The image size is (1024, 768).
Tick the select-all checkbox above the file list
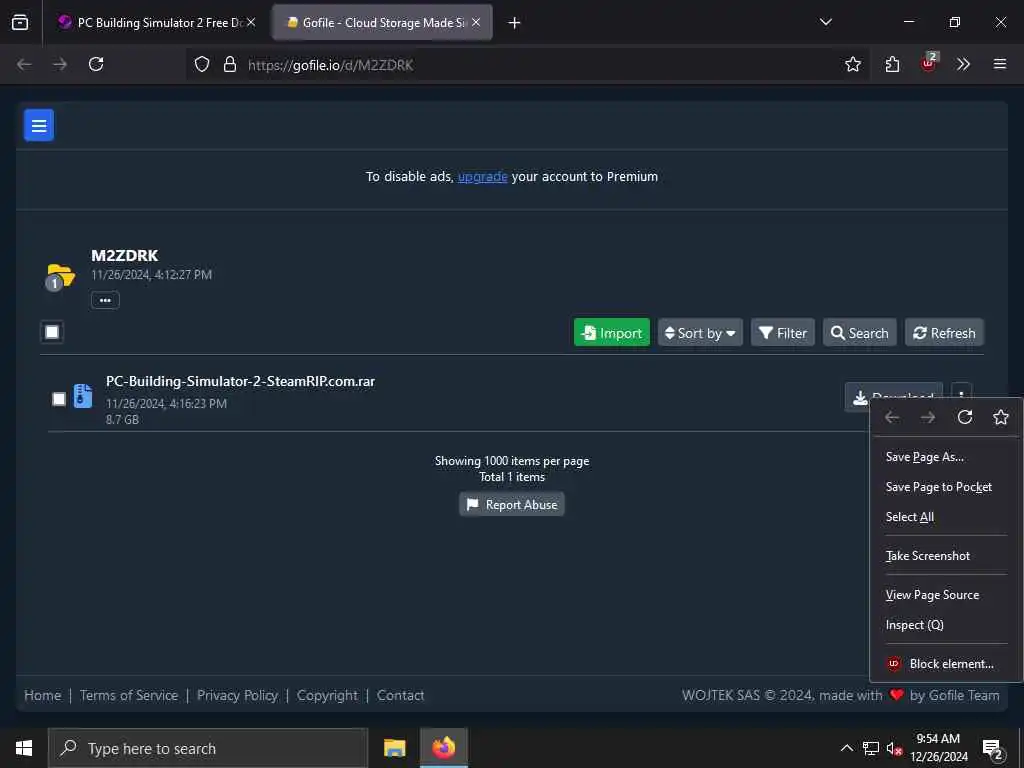click(x=52, y=332)
